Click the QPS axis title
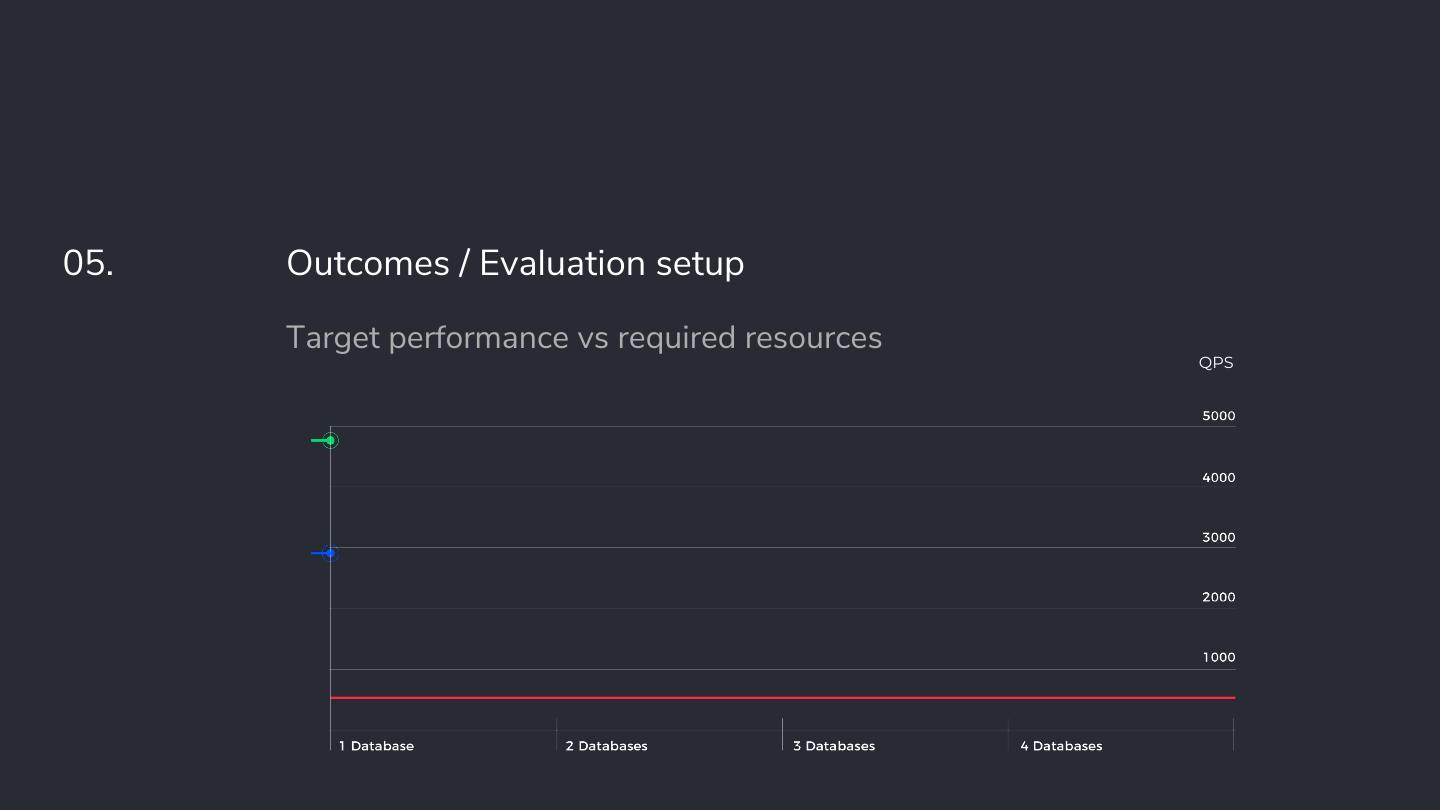The image size is (1440, 810). (x=1216, y=362)
